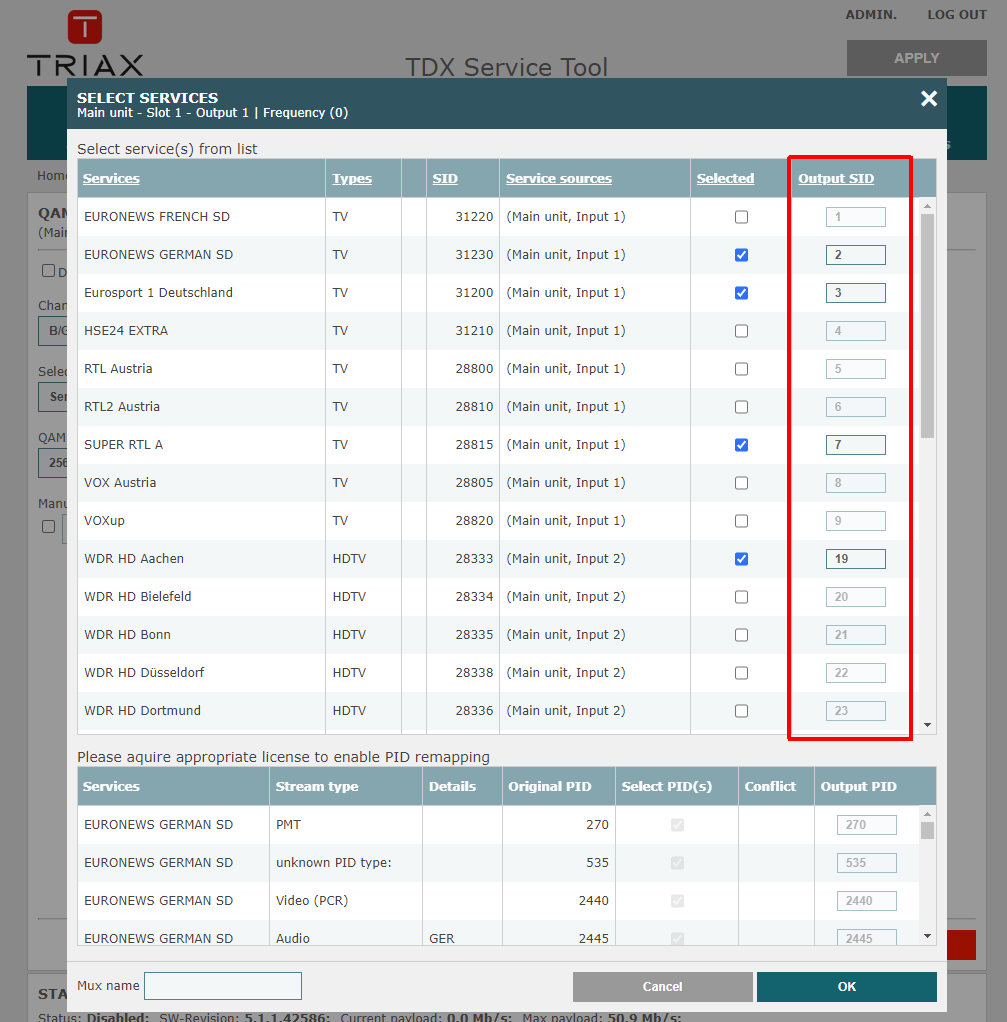Click SID 28815 cell
Image resolution: width=1007 pixels, height=1022 pixels.
[474, 445]
